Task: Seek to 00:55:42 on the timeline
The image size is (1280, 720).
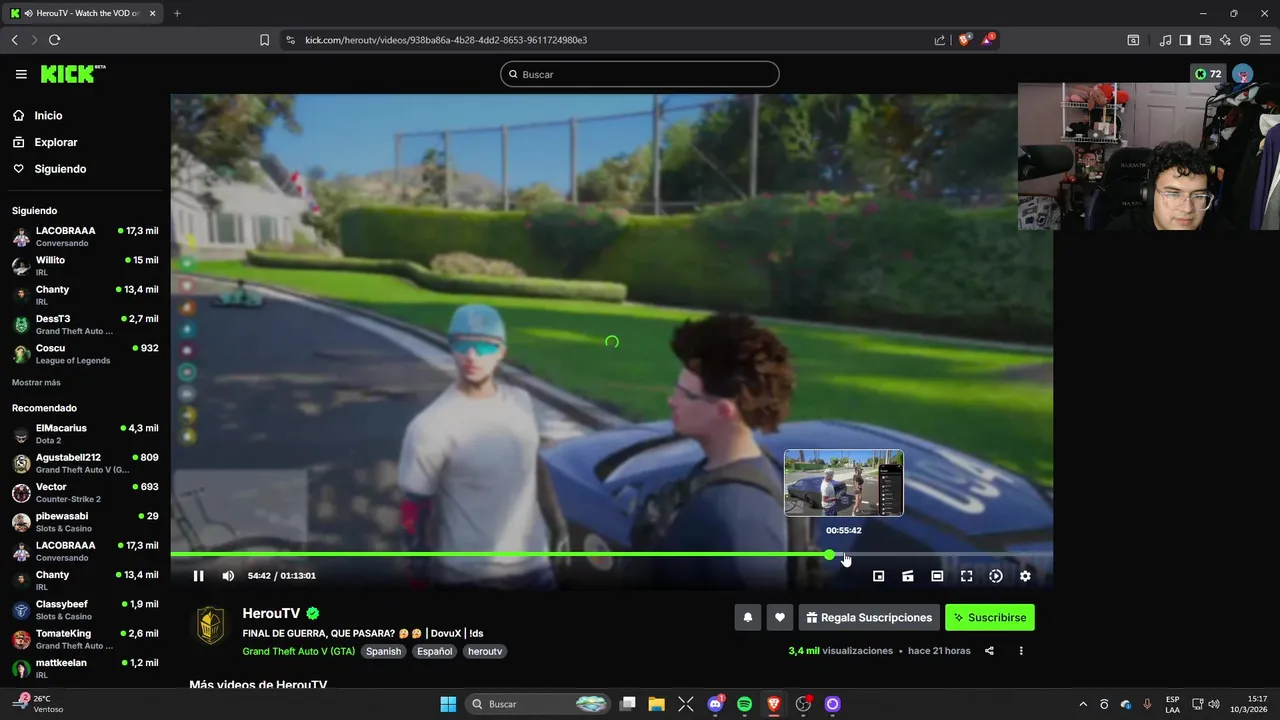Action: pos(844,554)
